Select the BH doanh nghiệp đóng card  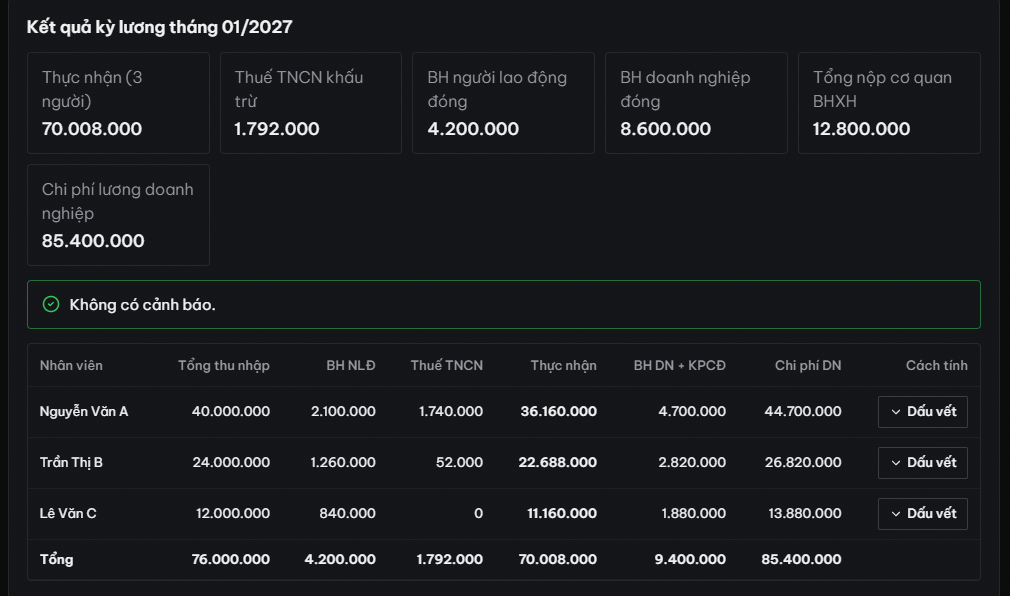pyautogui.click(x=696, y=103)
